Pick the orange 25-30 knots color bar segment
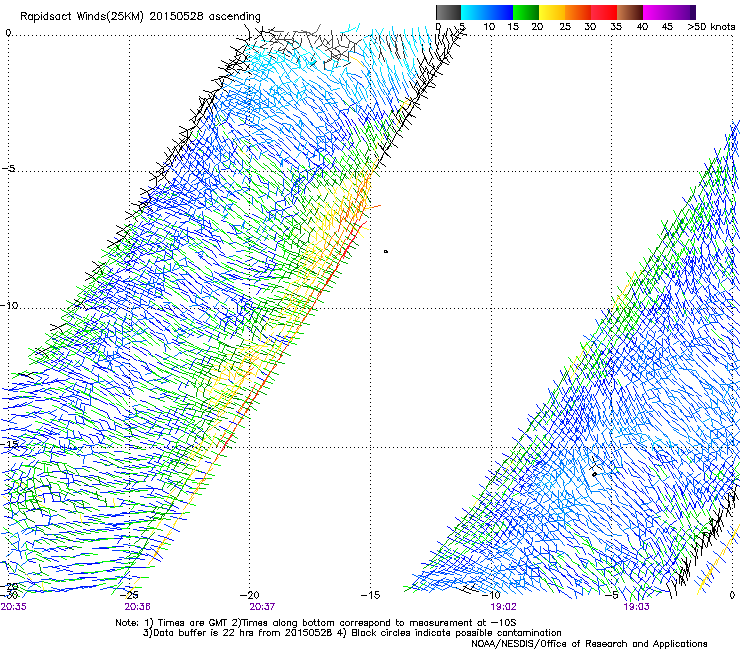The width and height of the screenshot is (740, 650). click(578, 12)
